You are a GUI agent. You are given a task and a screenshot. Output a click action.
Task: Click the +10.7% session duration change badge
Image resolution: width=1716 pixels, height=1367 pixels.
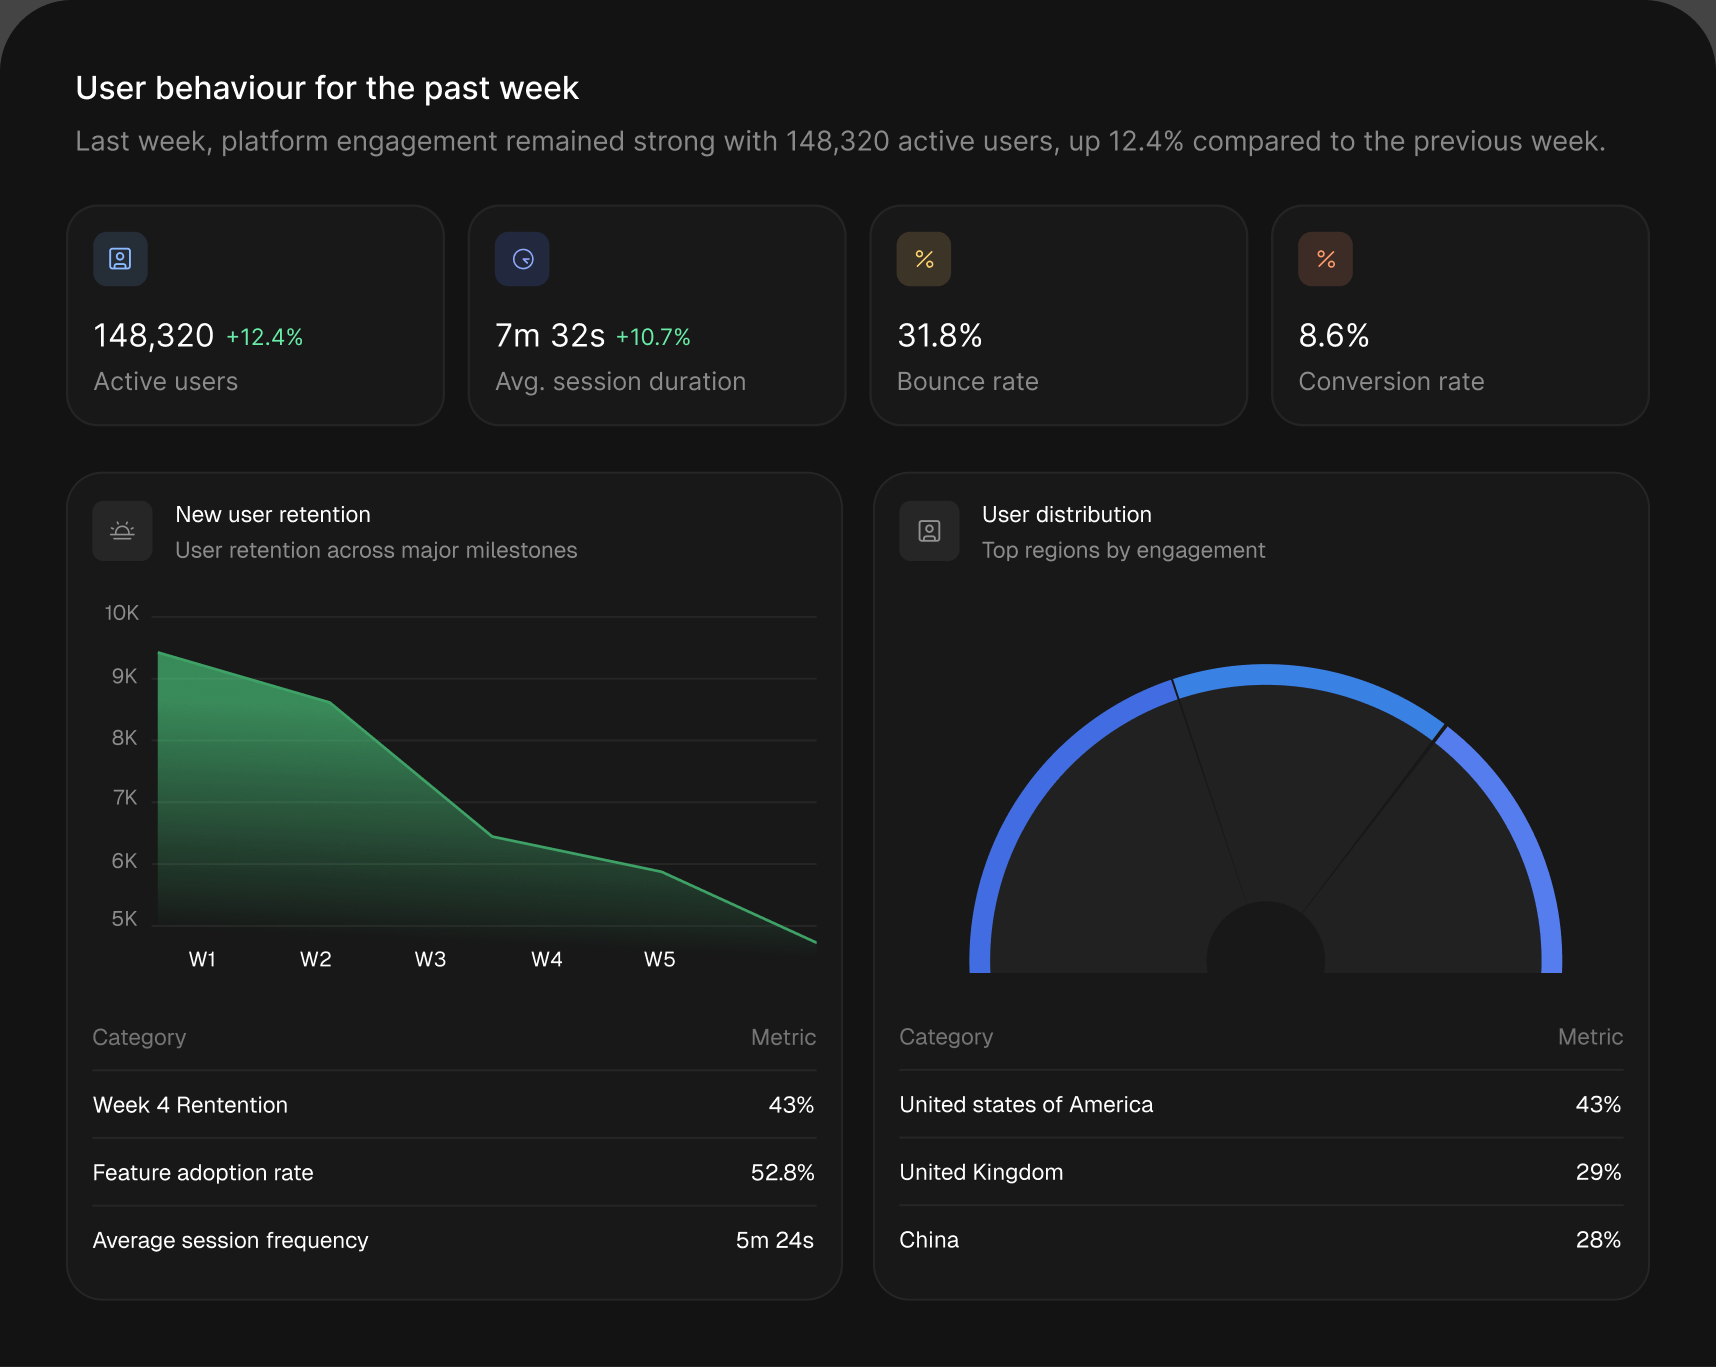click(x=653, y=337)
